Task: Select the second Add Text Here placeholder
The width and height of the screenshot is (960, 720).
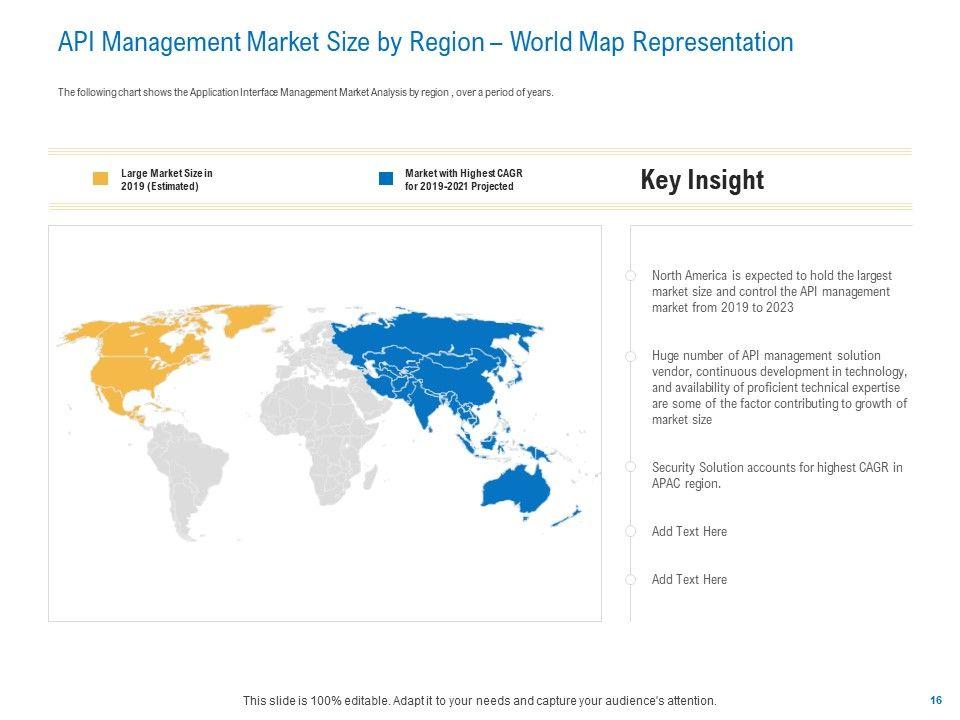Action: pos(689,579)
